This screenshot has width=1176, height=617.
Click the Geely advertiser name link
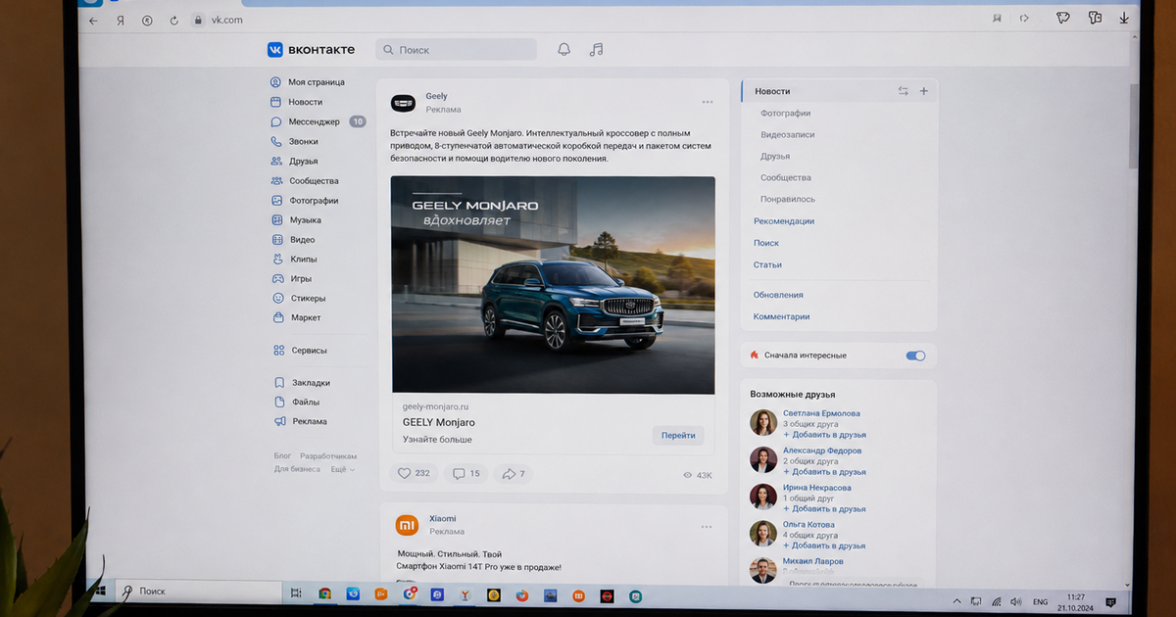click(x=436, y=96)
